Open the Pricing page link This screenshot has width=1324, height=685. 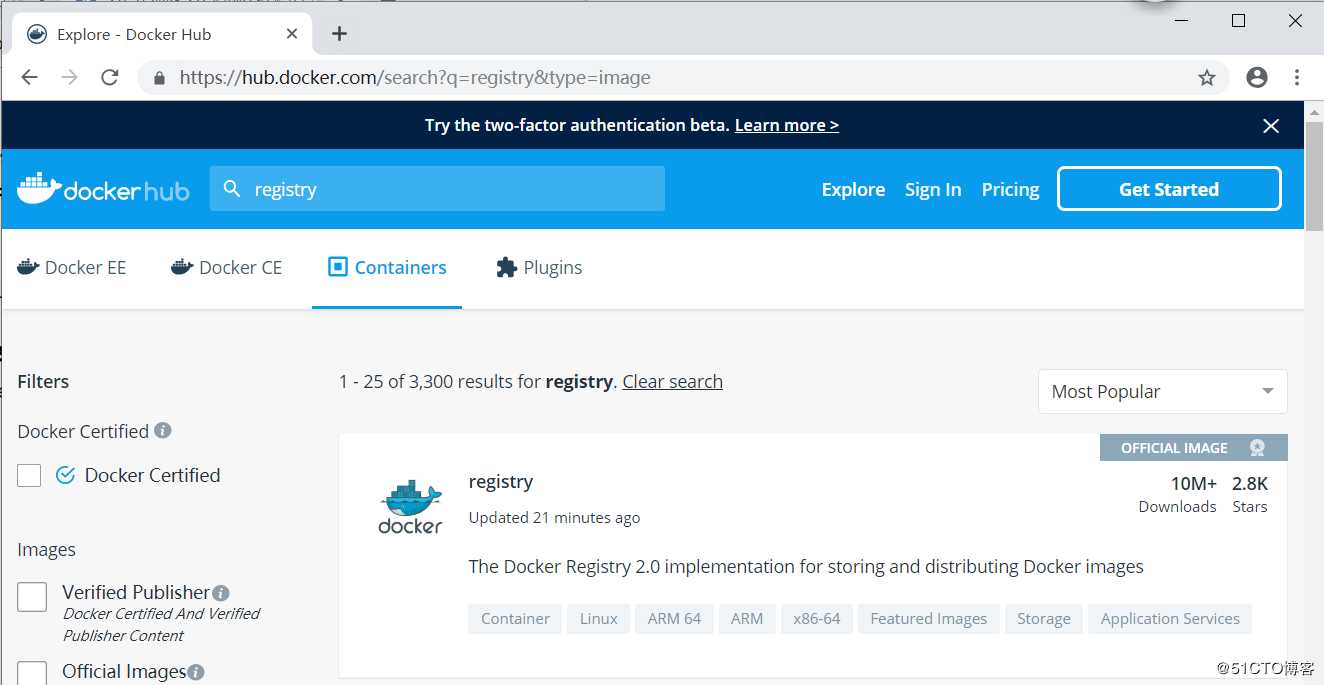(1010, 189)
